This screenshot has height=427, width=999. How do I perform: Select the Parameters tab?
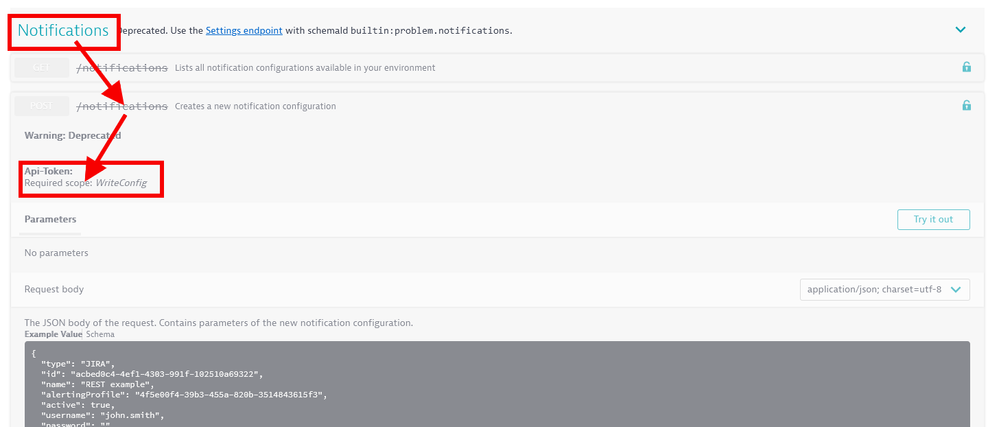tap(50, 219)
